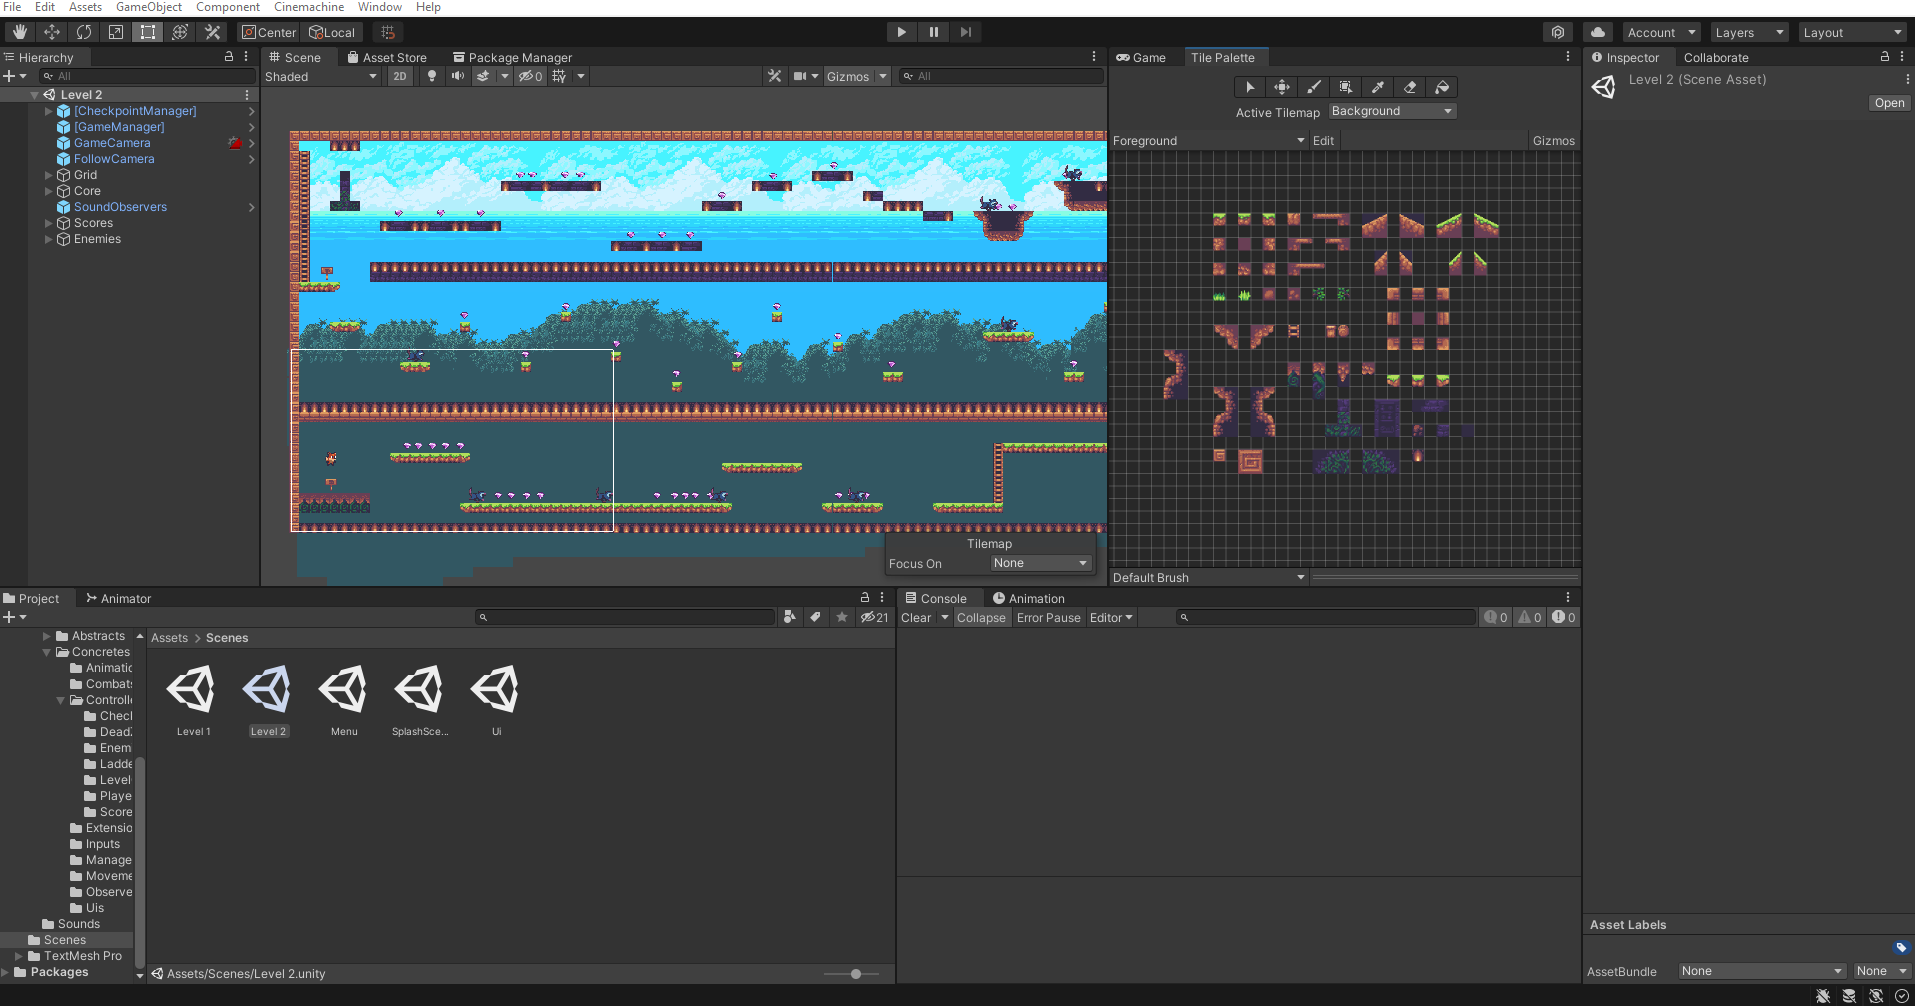Lock the Inspector panel

[1885, 57]
